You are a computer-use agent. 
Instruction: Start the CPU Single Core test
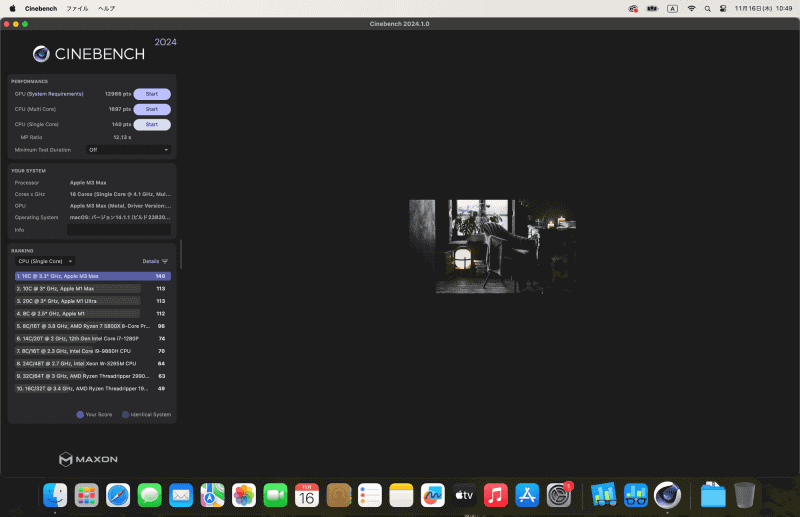152,125
